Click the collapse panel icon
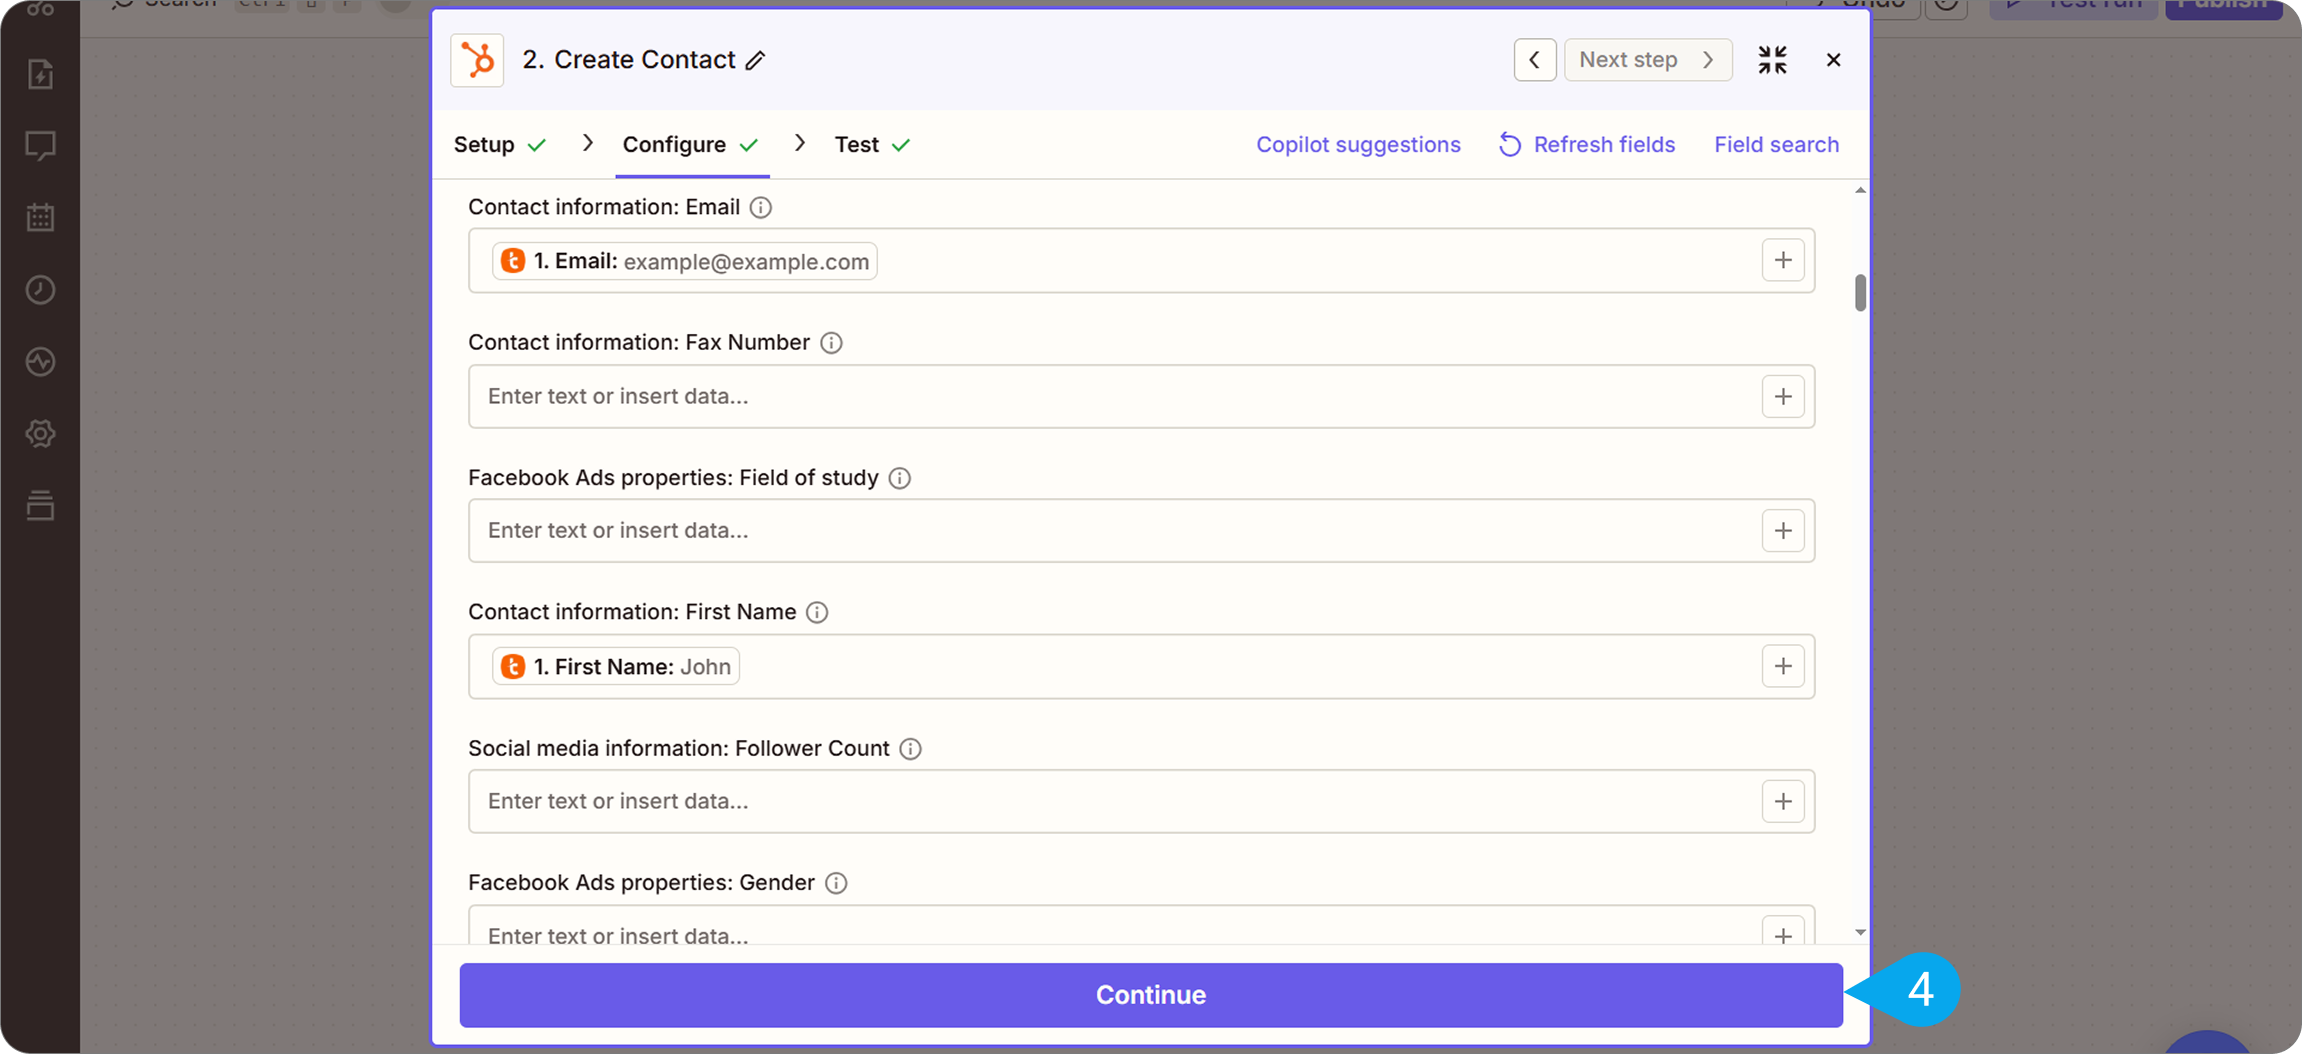The image size is (2302, 1054). tap(1772, 60)
